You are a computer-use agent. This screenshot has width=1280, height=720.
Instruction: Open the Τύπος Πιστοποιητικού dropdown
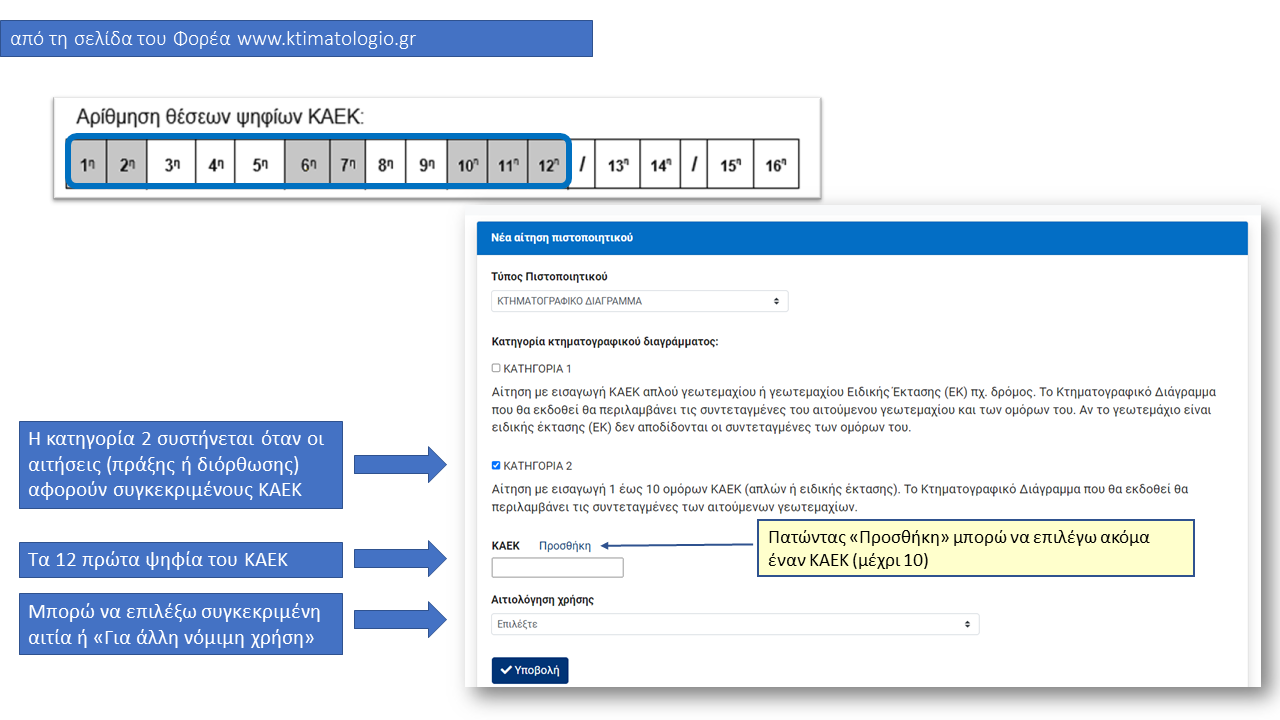click(x=640, y=301)
